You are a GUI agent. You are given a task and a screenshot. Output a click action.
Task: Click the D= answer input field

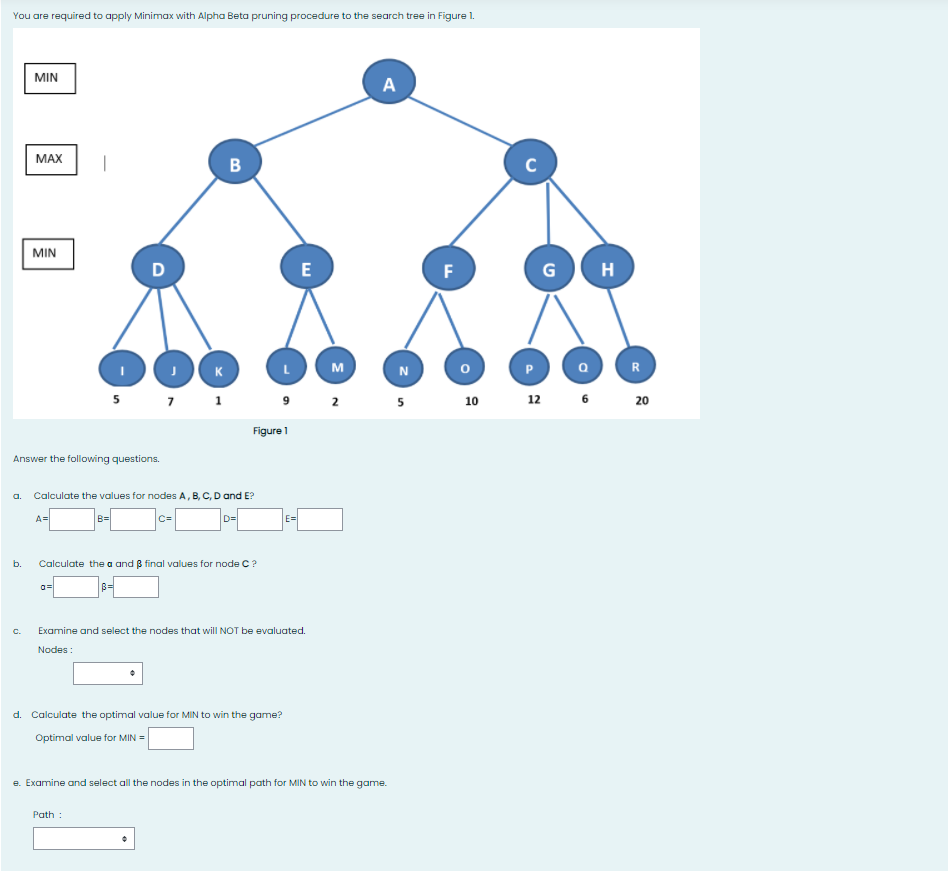[x=260, y=519]
